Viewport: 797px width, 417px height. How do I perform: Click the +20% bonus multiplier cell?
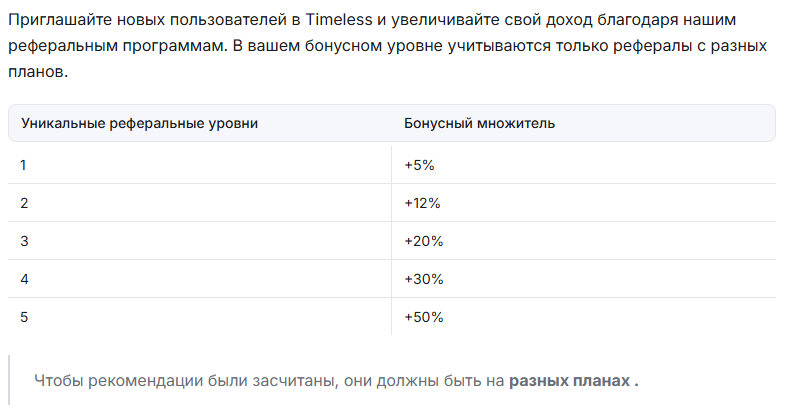(x=584, y=241)
